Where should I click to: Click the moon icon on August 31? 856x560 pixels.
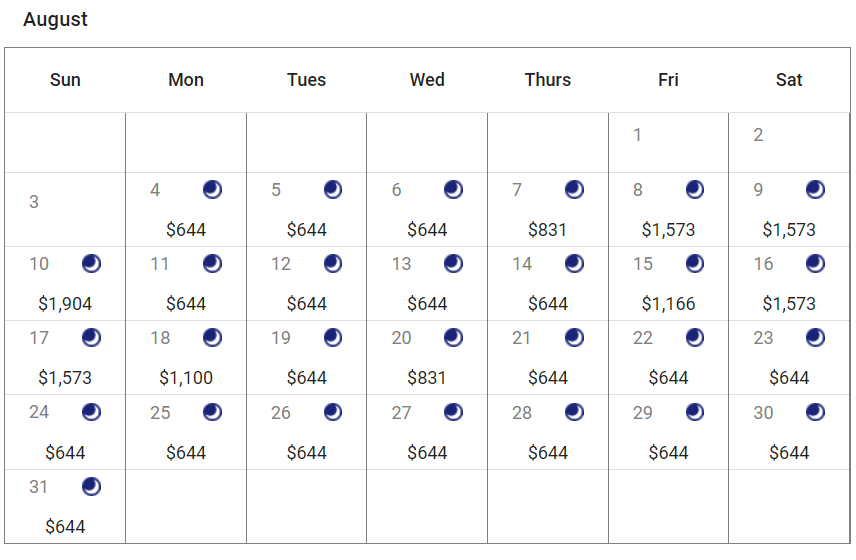92,487
